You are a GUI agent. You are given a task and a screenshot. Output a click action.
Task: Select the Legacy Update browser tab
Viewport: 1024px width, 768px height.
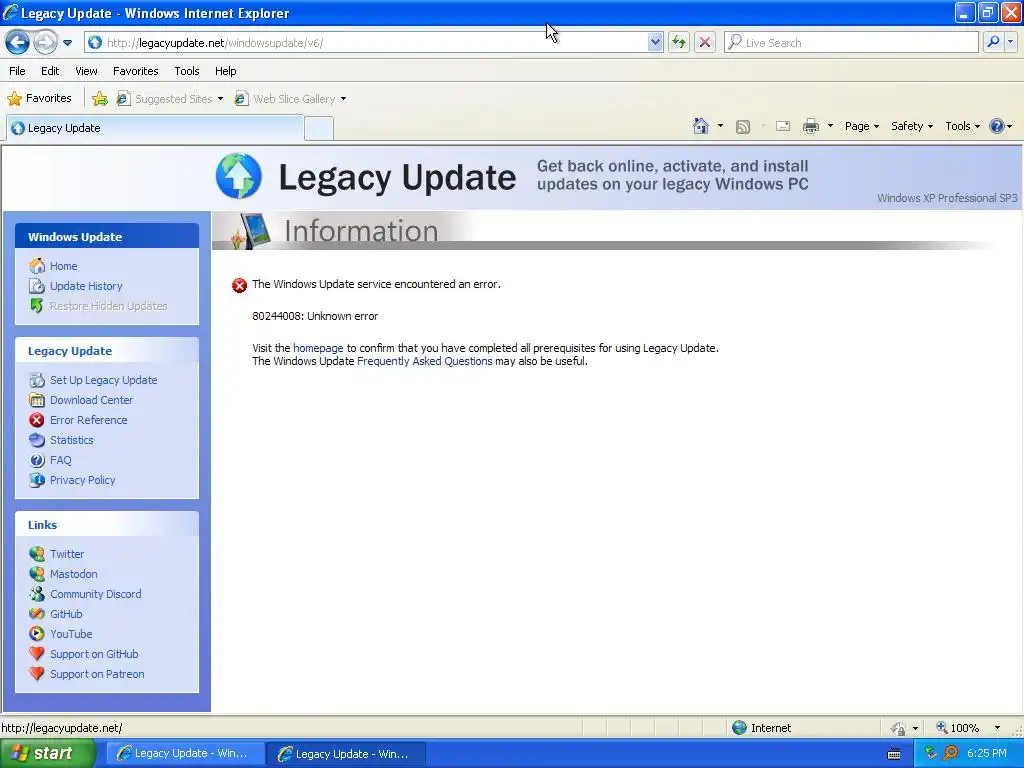(155, 128)
